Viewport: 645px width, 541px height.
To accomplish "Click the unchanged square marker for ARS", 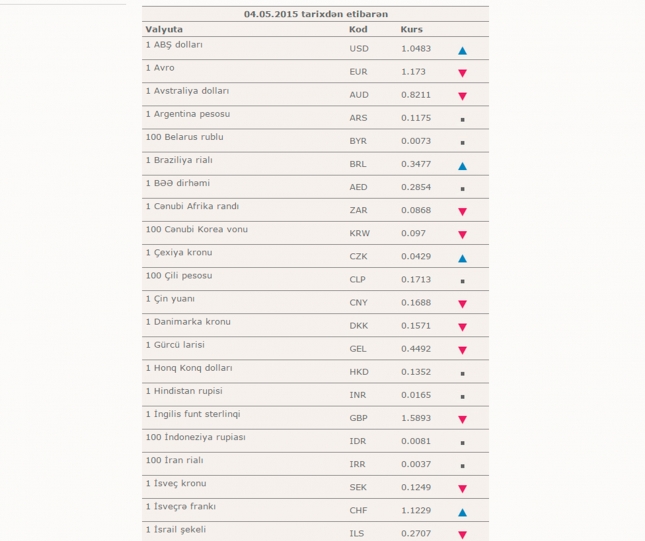I will [x=462, y=119].
